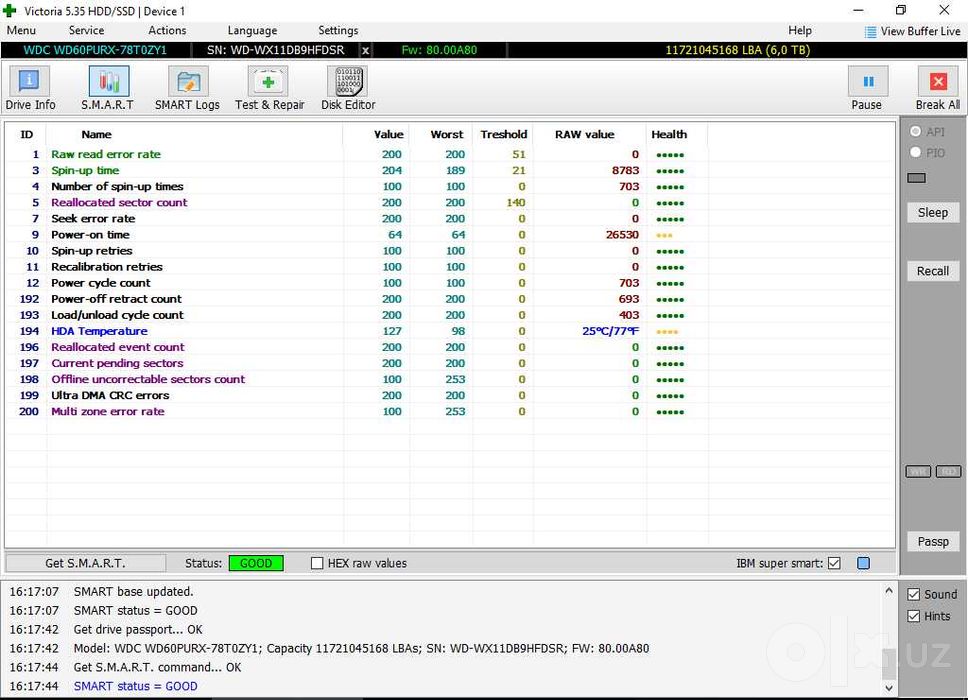Click the Get S.M.A.R.T. button
The image size is (968, 700).
[85, 563]
